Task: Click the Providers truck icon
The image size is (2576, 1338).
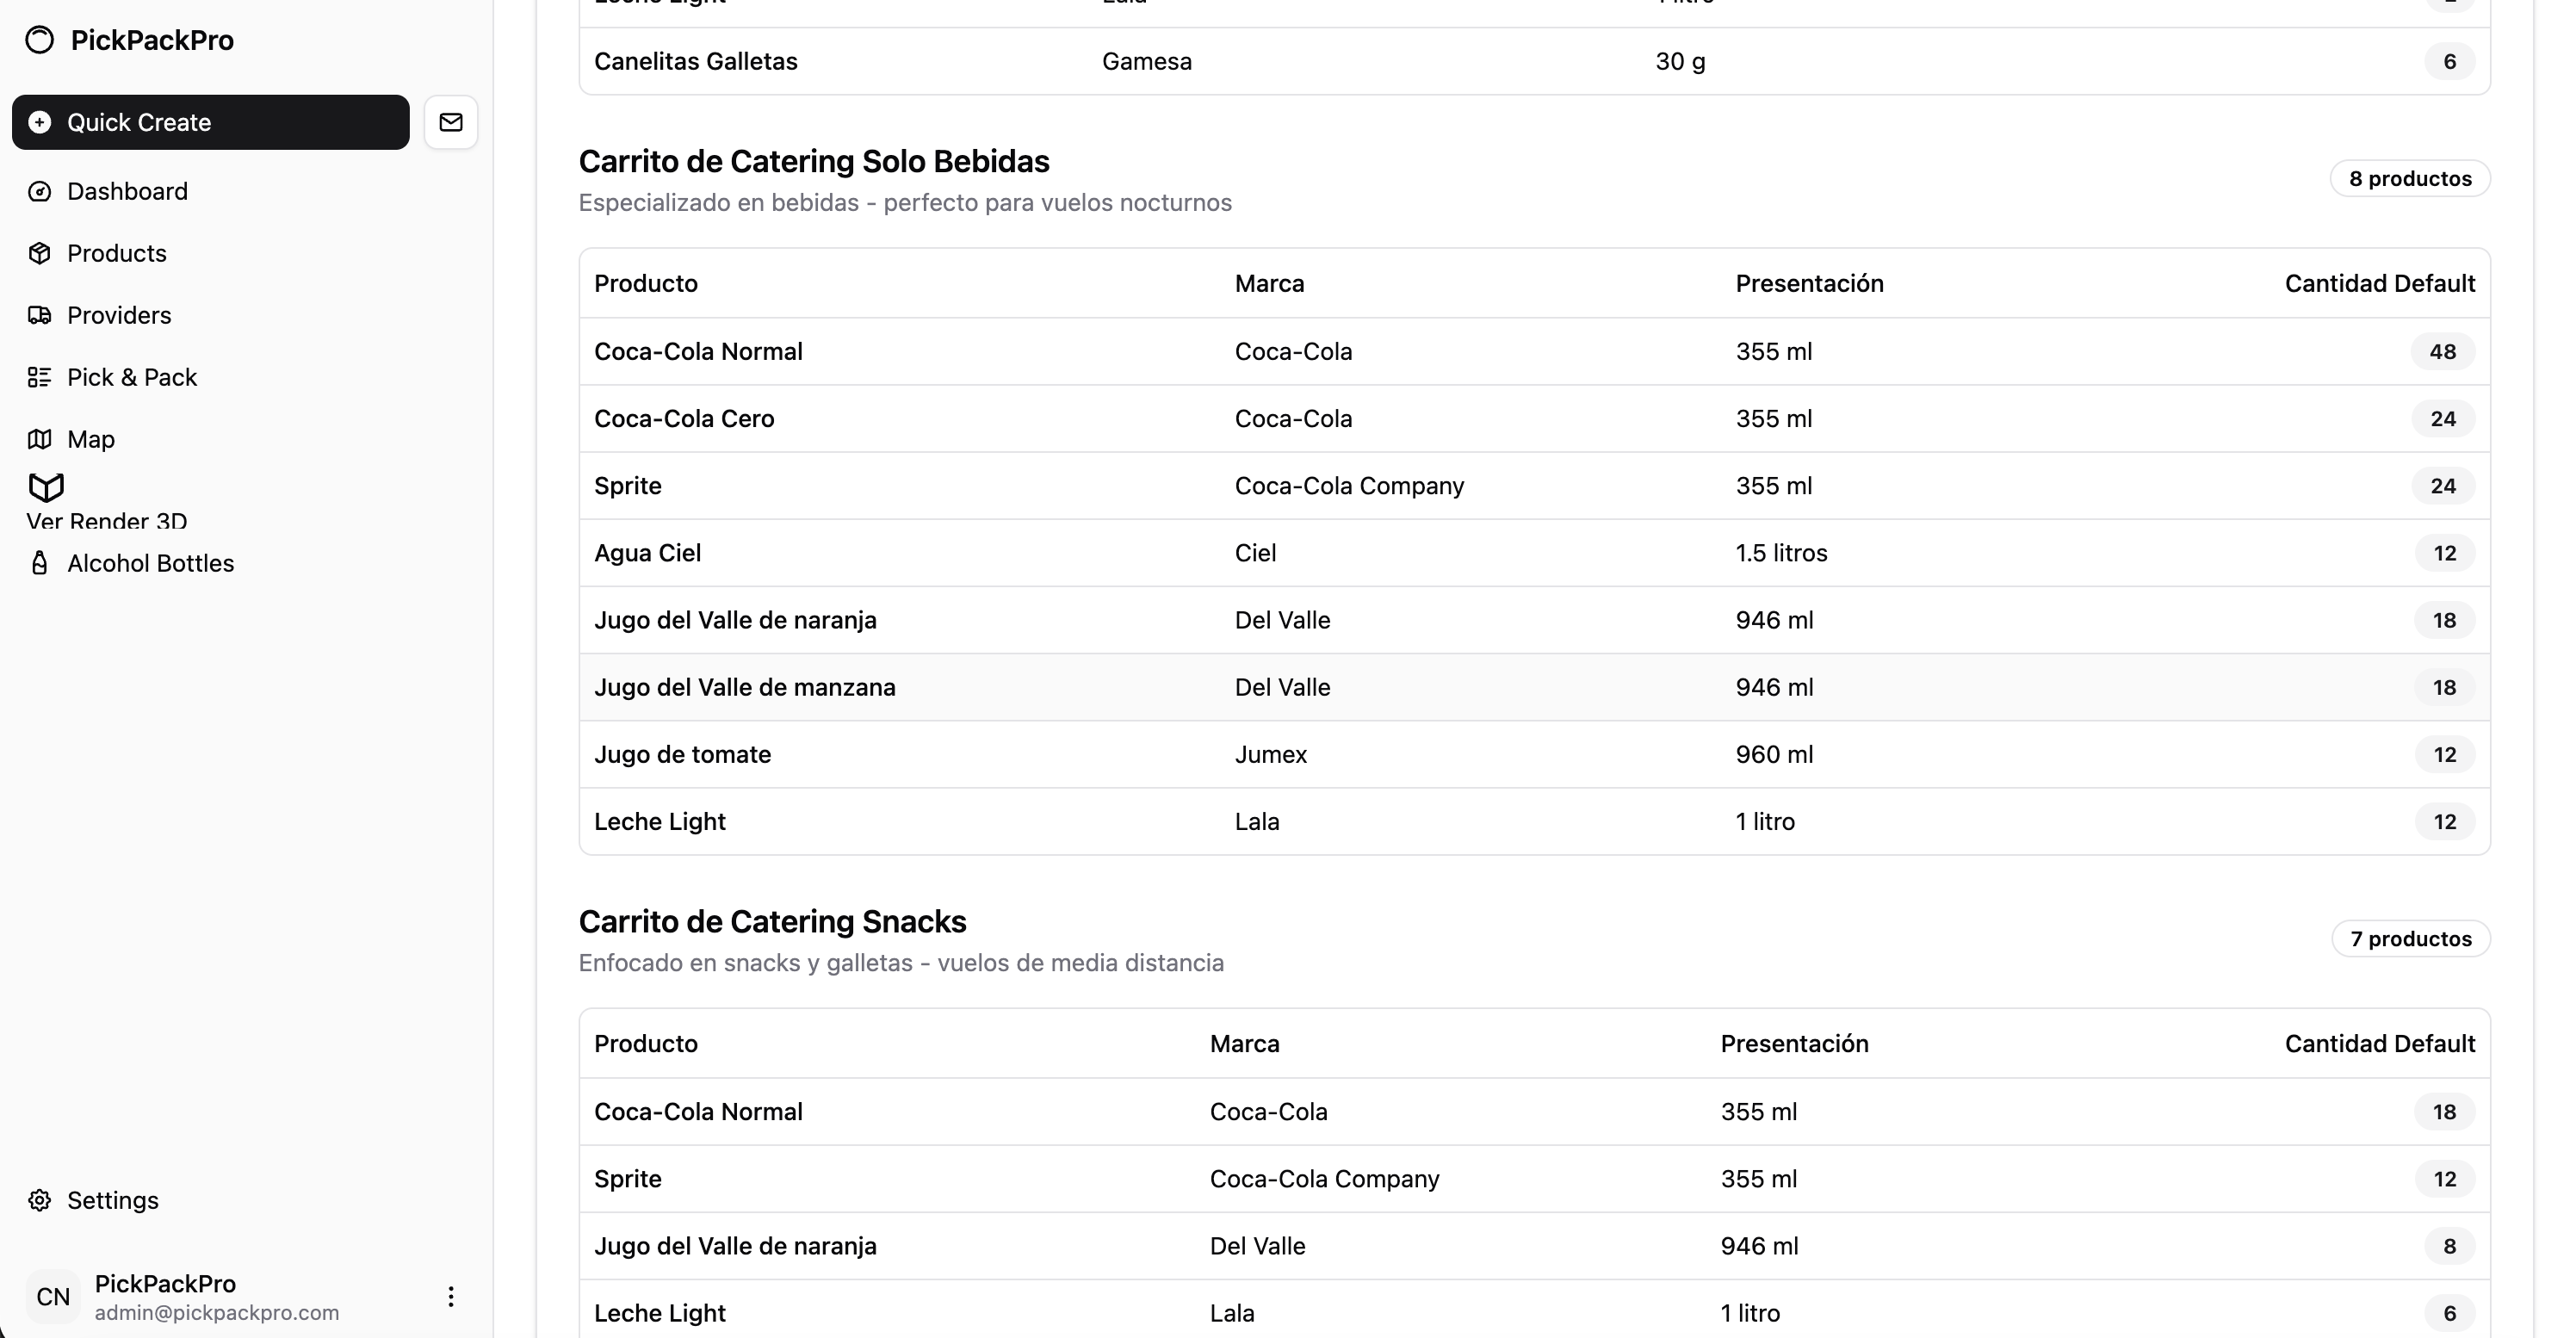Action: [40, 315]
